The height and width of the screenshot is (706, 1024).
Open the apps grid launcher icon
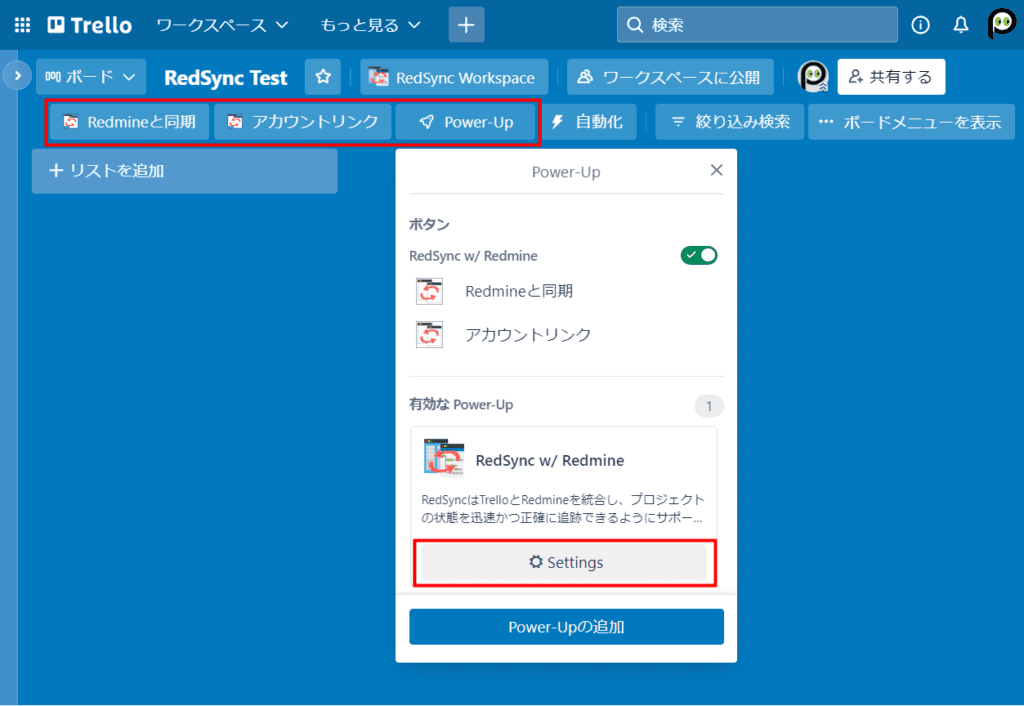click(22, 24)
